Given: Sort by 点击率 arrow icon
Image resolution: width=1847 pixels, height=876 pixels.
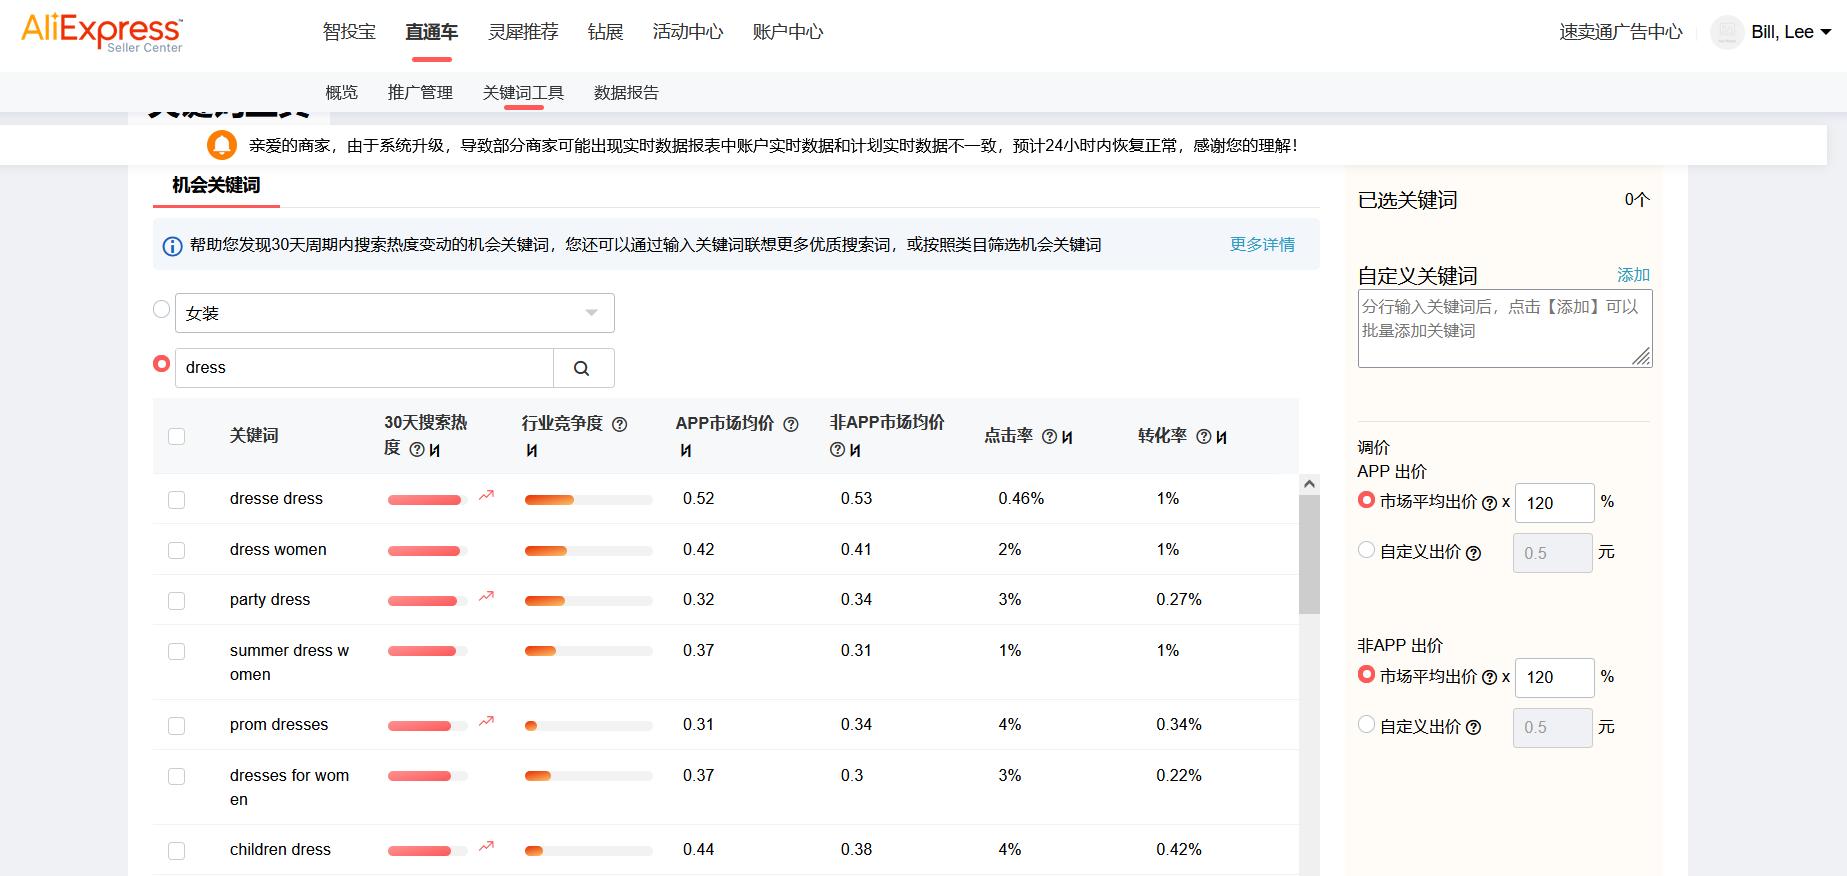Looking at the screenshot, I should click(x=1067, y=437).
